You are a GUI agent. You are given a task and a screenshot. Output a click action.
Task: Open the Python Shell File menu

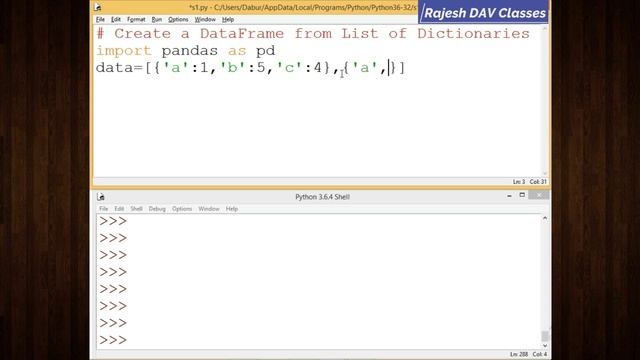pyautogui.click(x=104, y=209)
